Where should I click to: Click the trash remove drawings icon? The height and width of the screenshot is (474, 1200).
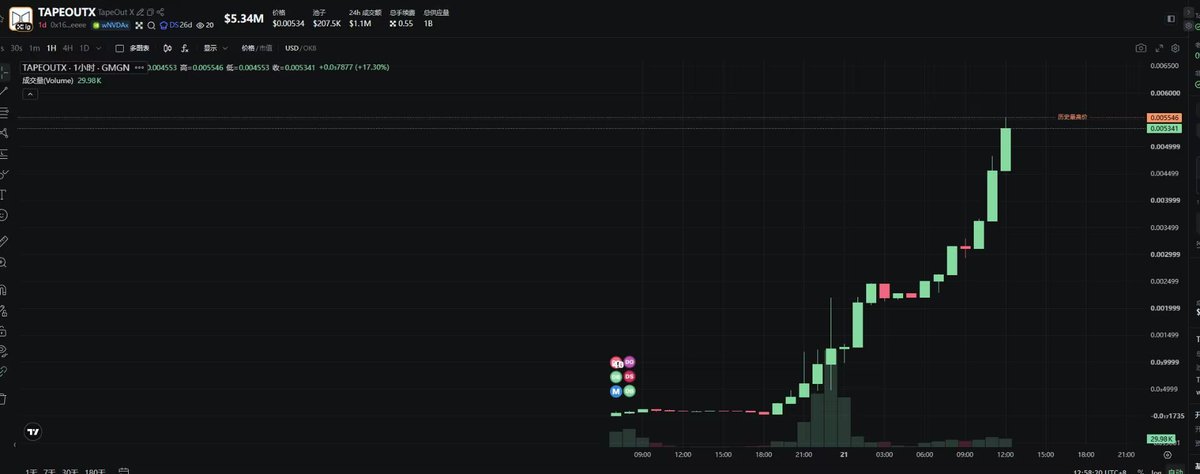pyautogui.click(x=4, y=398)
